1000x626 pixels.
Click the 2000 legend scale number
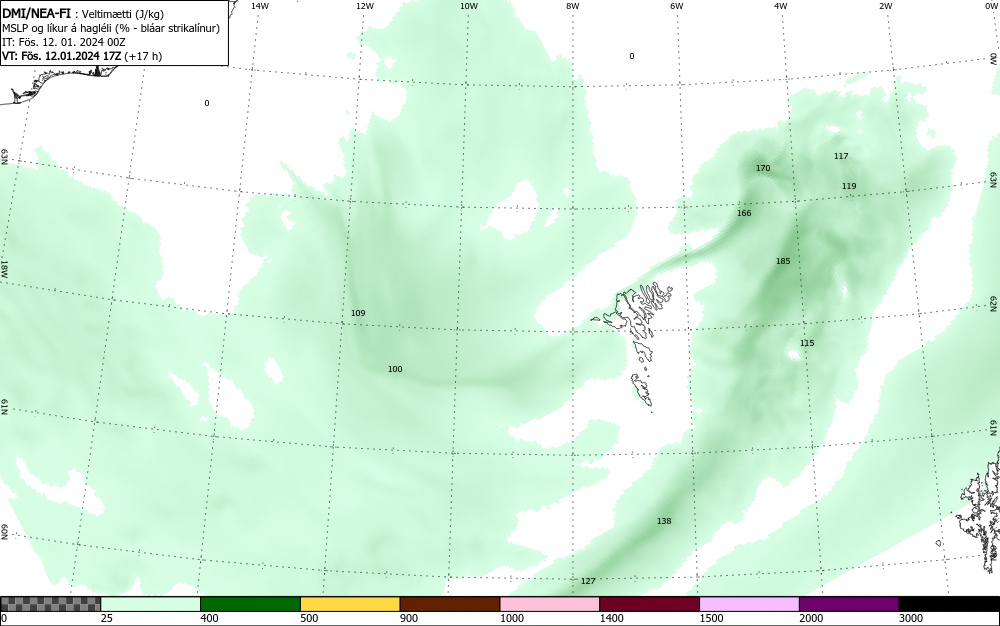tap(811, 618)
